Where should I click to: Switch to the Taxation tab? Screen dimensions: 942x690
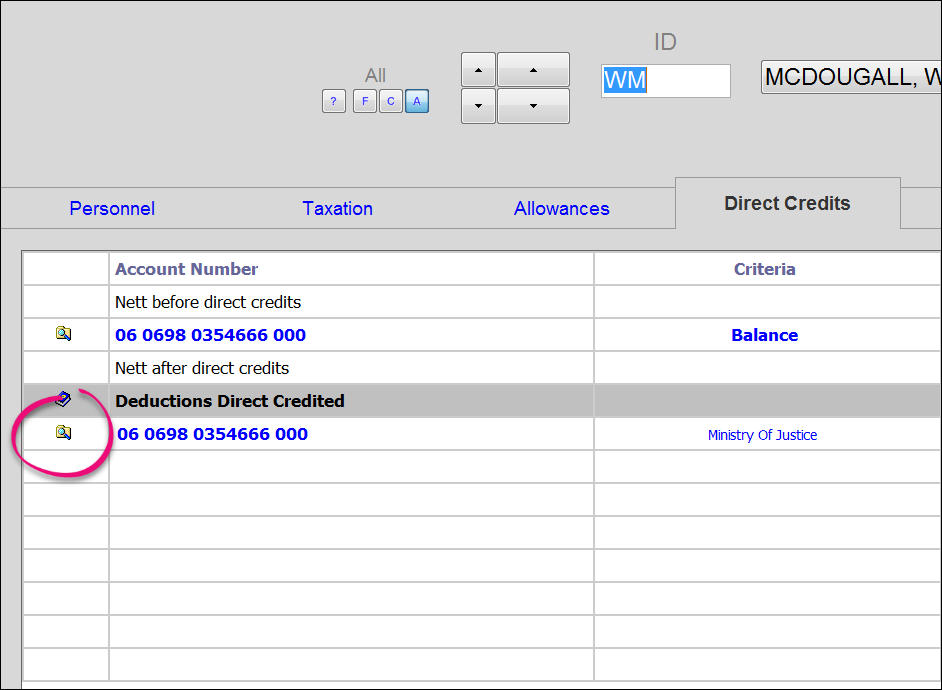pyautogui.click(x=337, y=208)
